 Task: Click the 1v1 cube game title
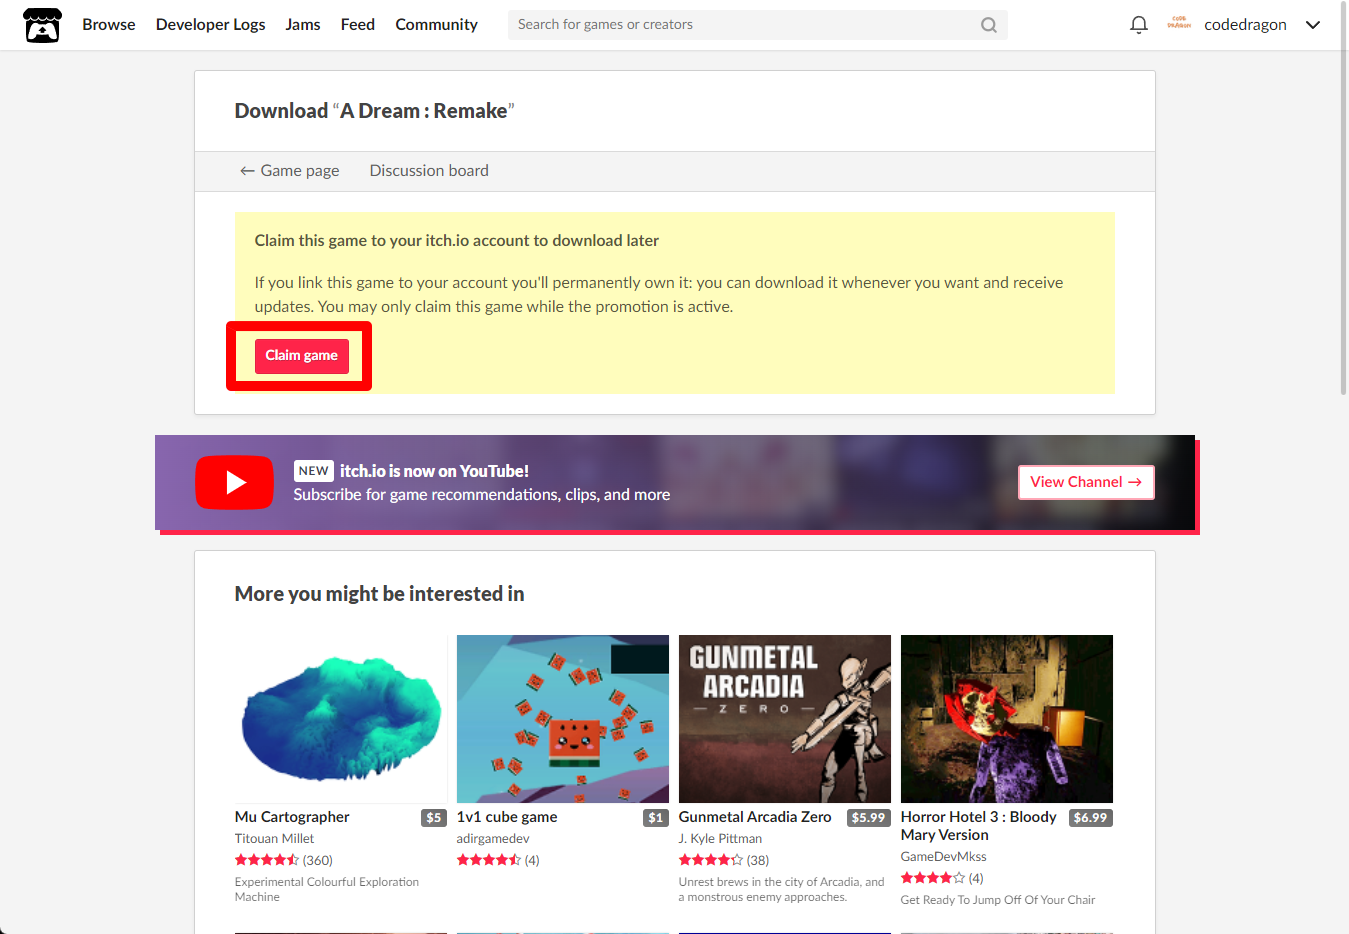tap(507, 817)
